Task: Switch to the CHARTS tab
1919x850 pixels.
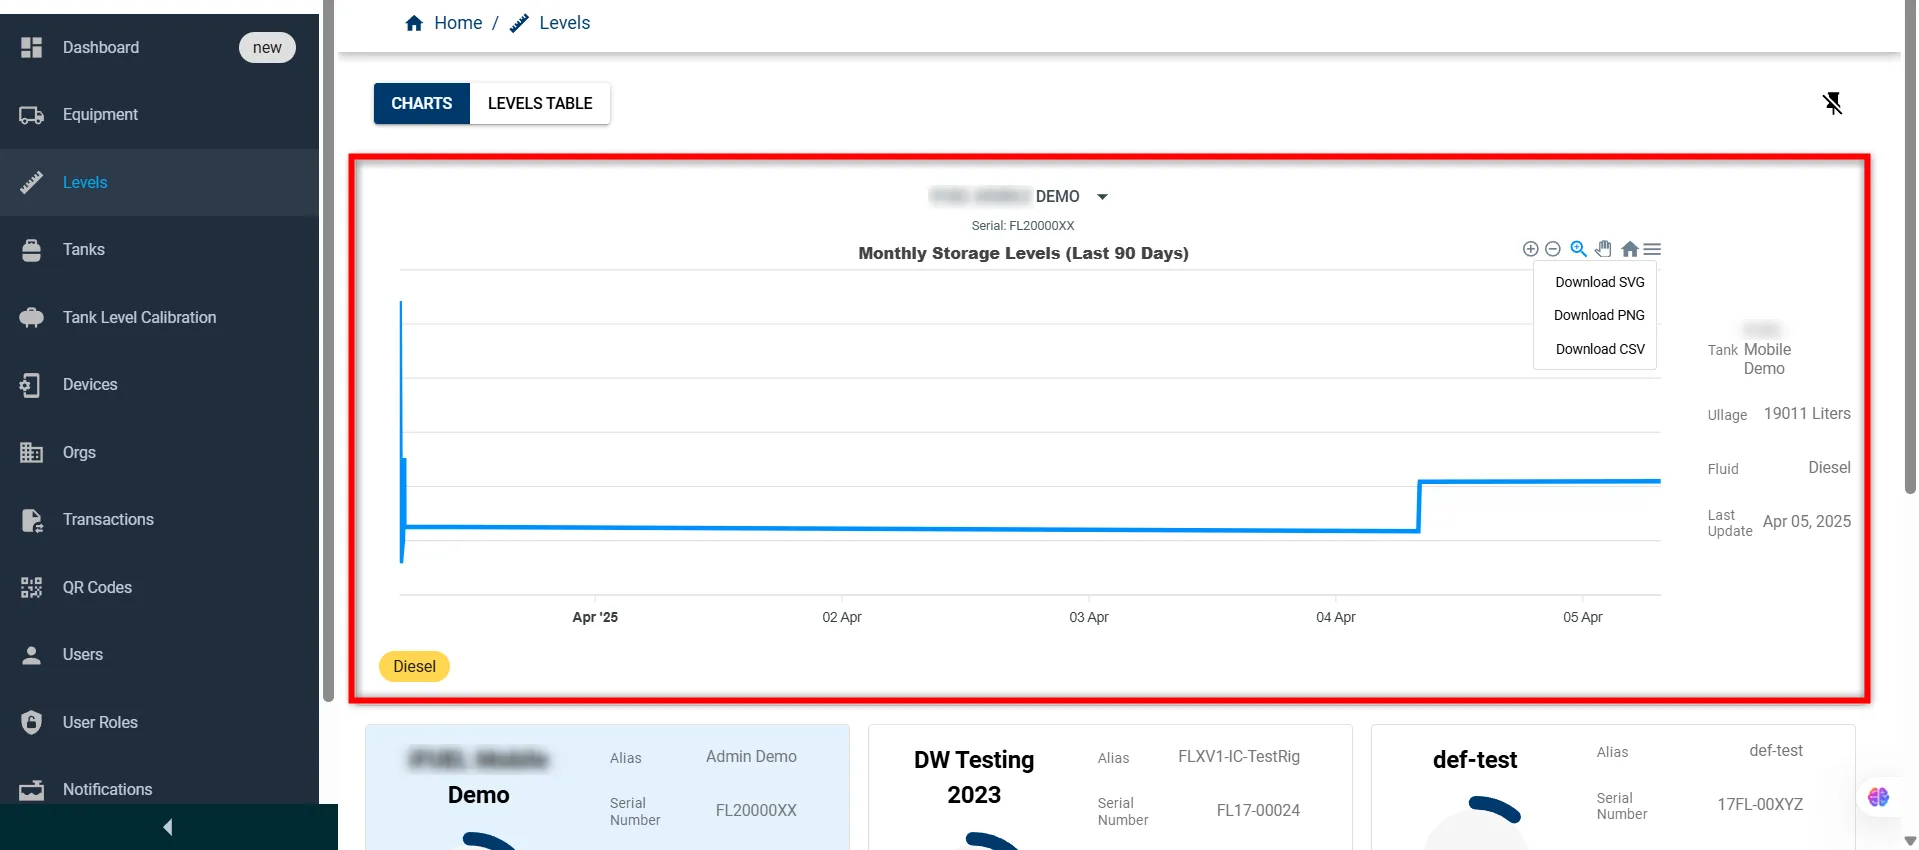Action: (422, 103)
